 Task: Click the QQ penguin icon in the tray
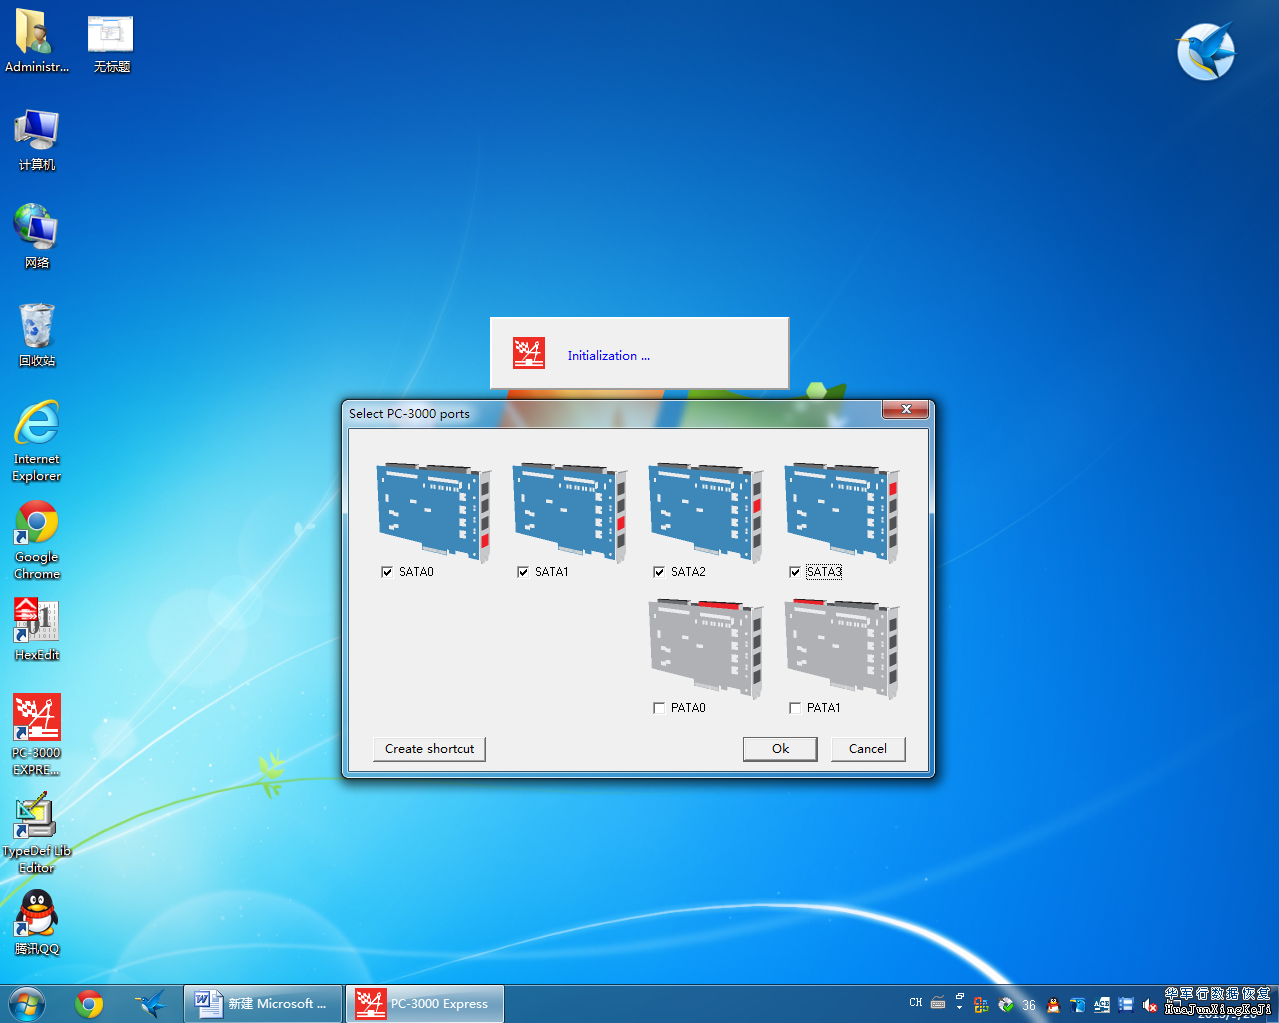[1053, 1004]
